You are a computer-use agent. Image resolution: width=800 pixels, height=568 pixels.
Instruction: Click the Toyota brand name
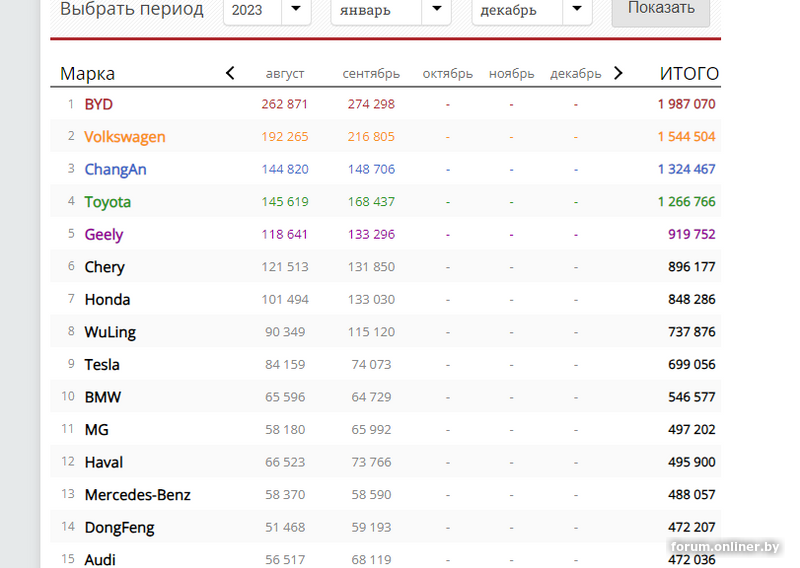click(108, 202)
